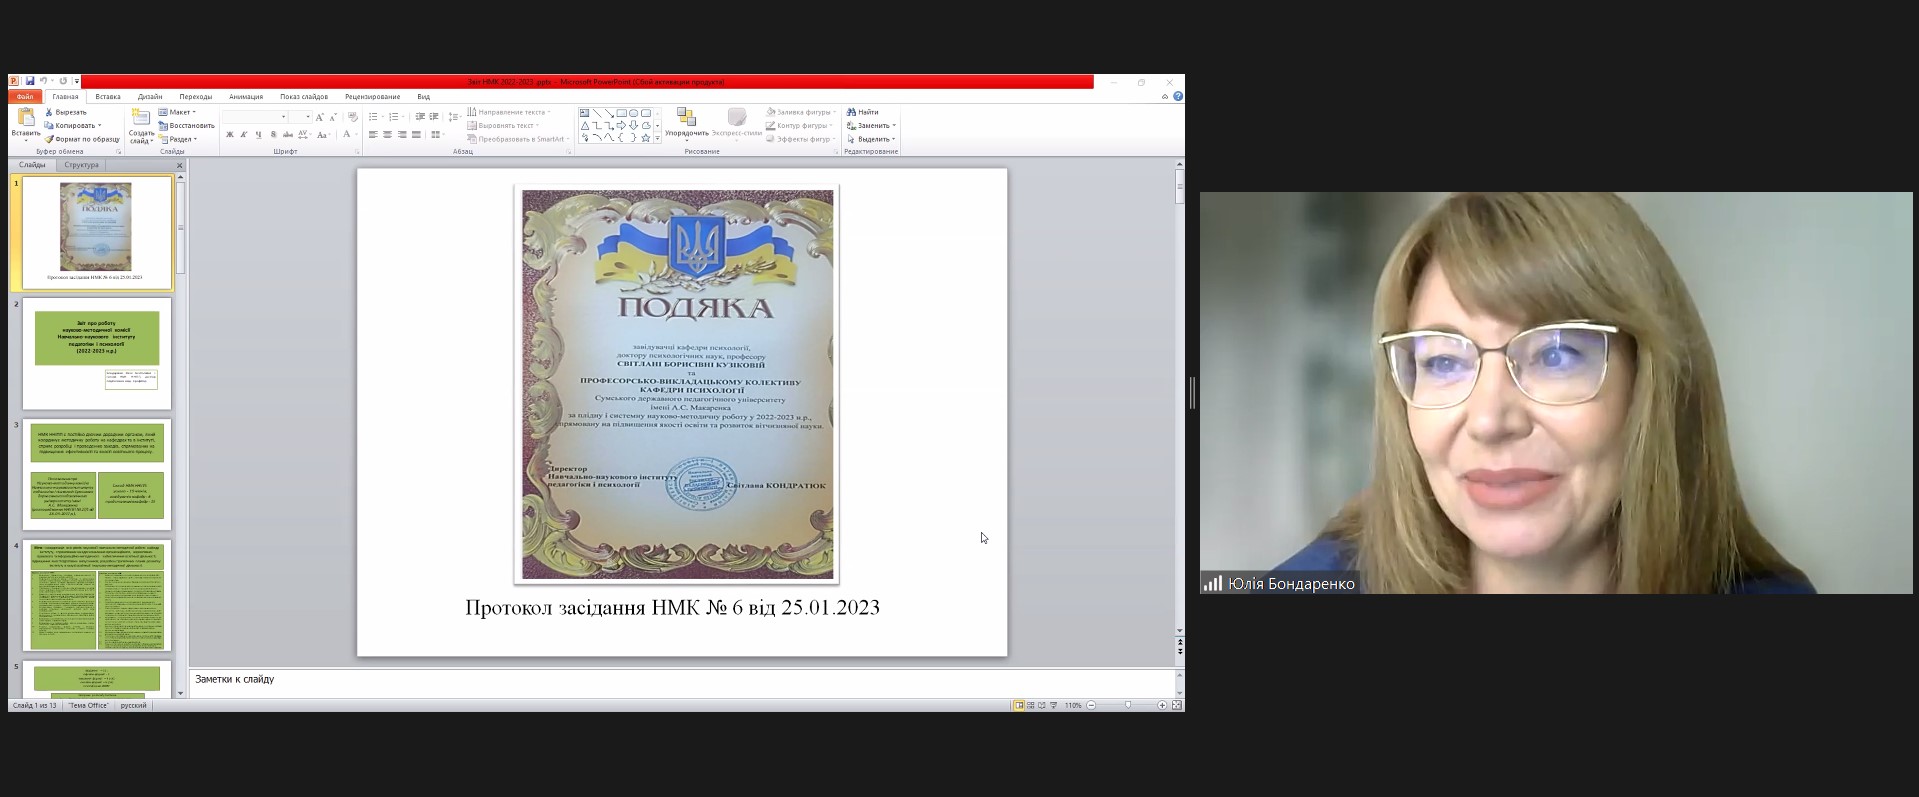Screen dimensions: 1919x797
Task: Expand the shapes gallery with the More arrow
Action: 657,138
